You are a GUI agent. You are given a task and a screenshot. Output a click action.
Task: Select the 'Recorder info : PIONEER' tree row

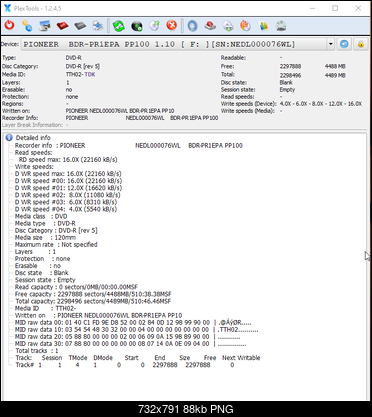tap(129, 145)
